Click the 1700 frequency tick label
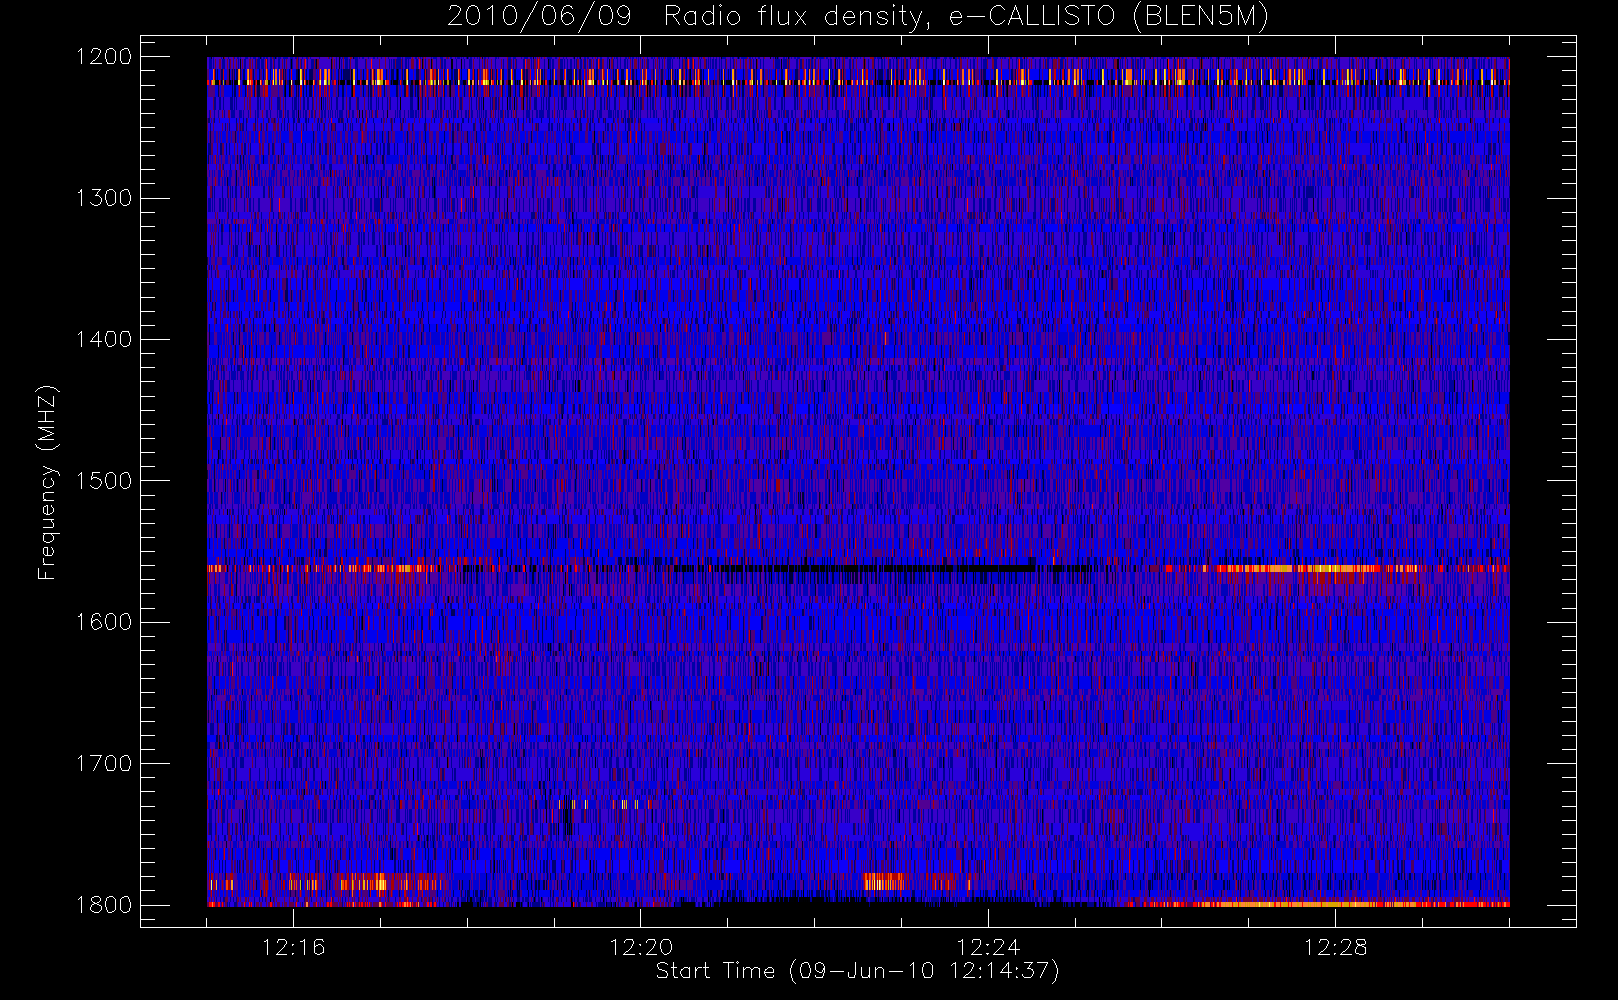 [104, 764]
